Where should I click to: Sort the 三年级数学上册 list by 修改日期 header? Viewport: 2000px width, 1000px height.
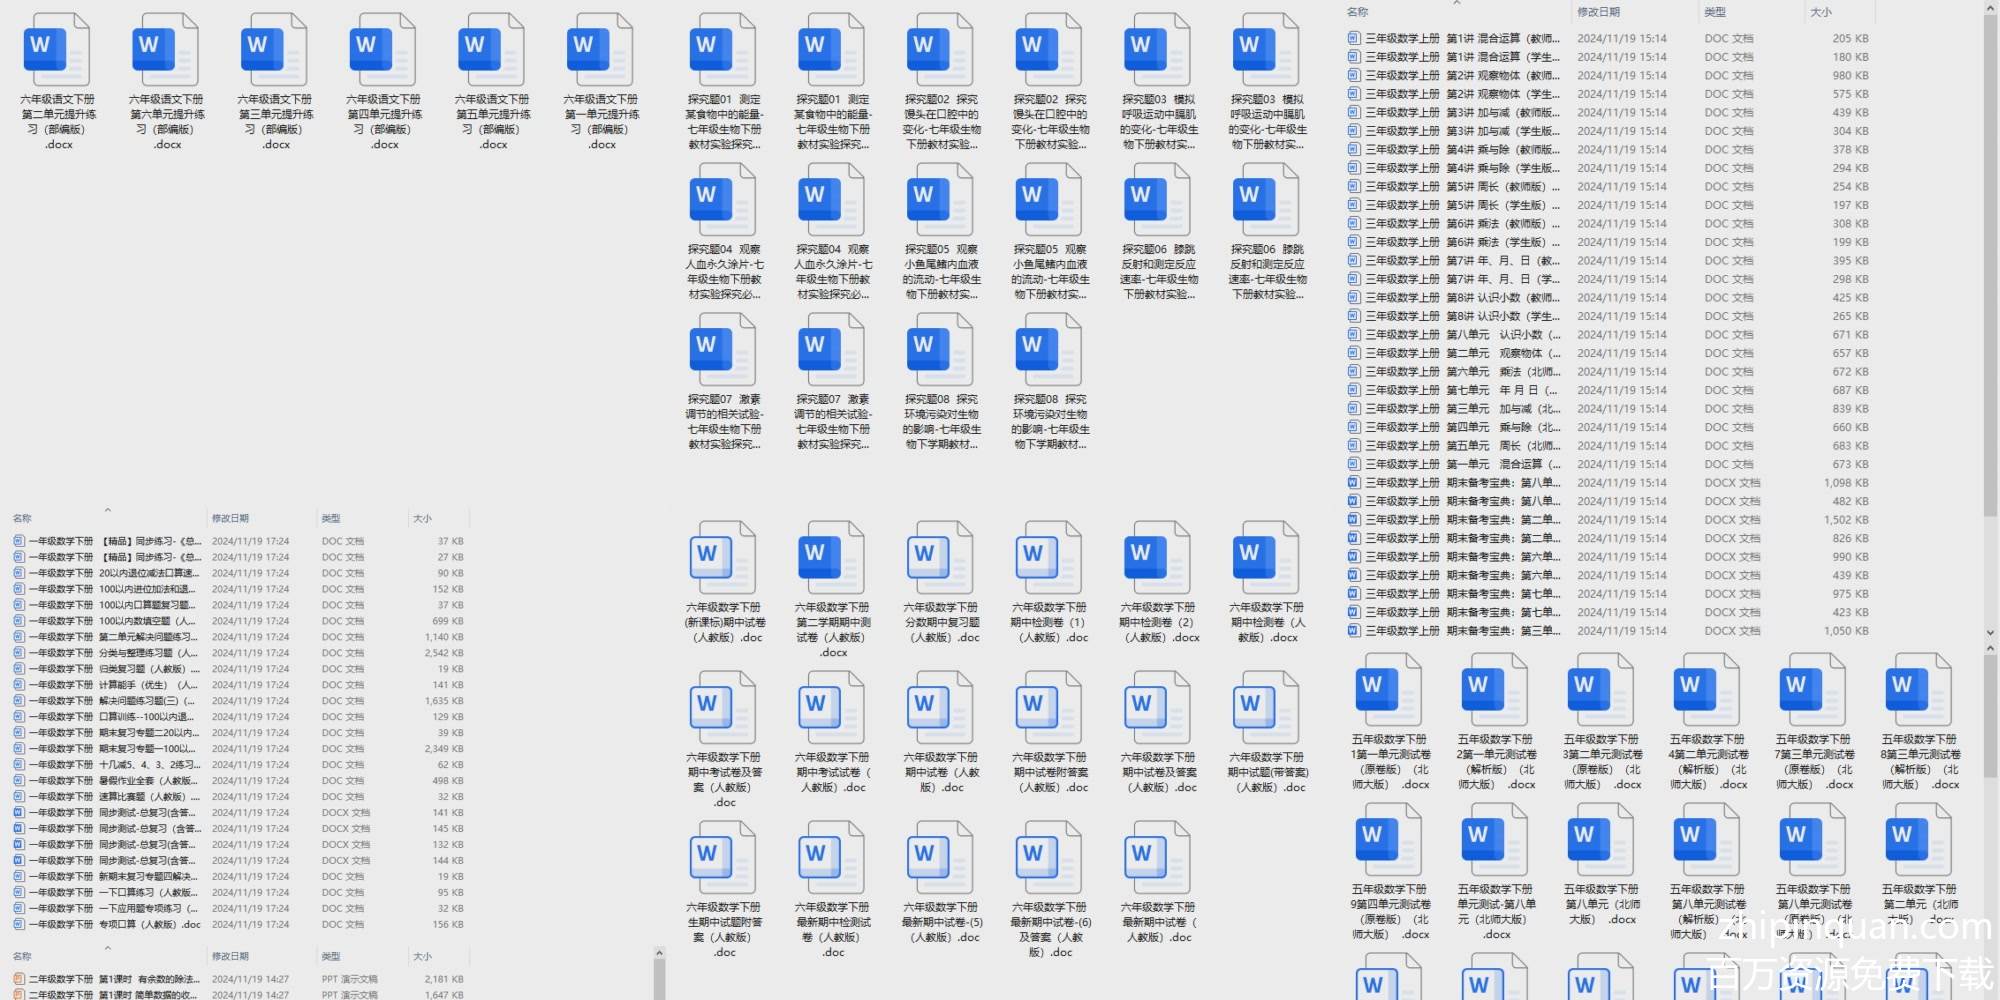(x=1598, y=12)
